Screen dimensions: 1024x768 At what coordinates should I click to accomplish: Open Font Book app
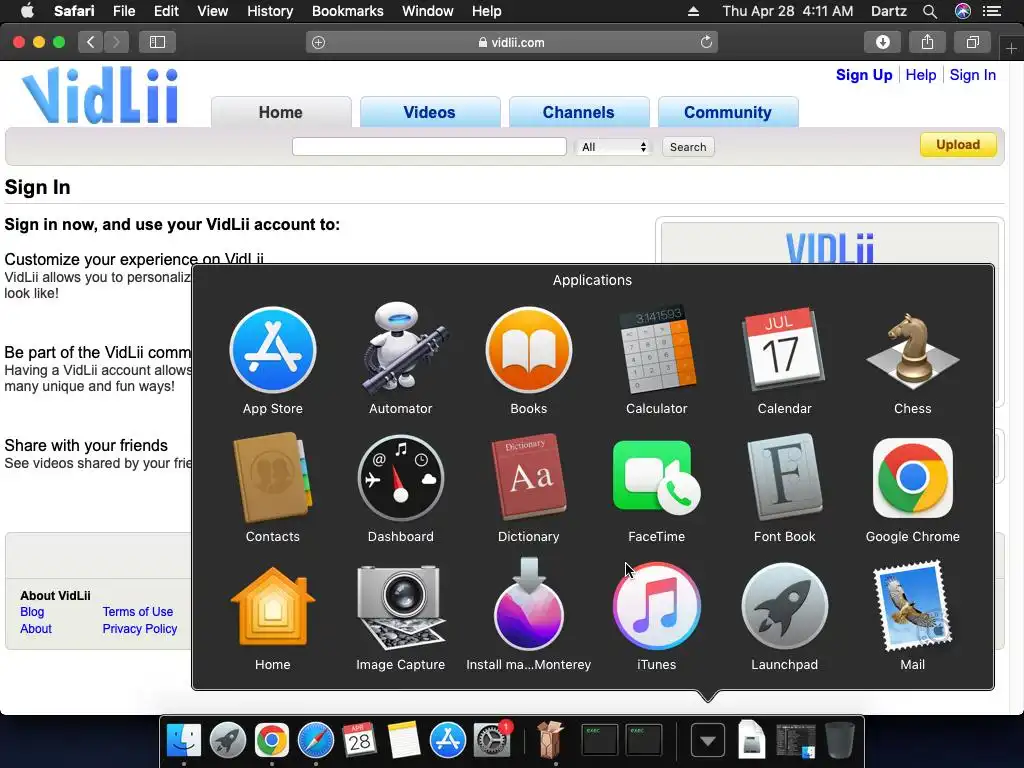(784, 477)
